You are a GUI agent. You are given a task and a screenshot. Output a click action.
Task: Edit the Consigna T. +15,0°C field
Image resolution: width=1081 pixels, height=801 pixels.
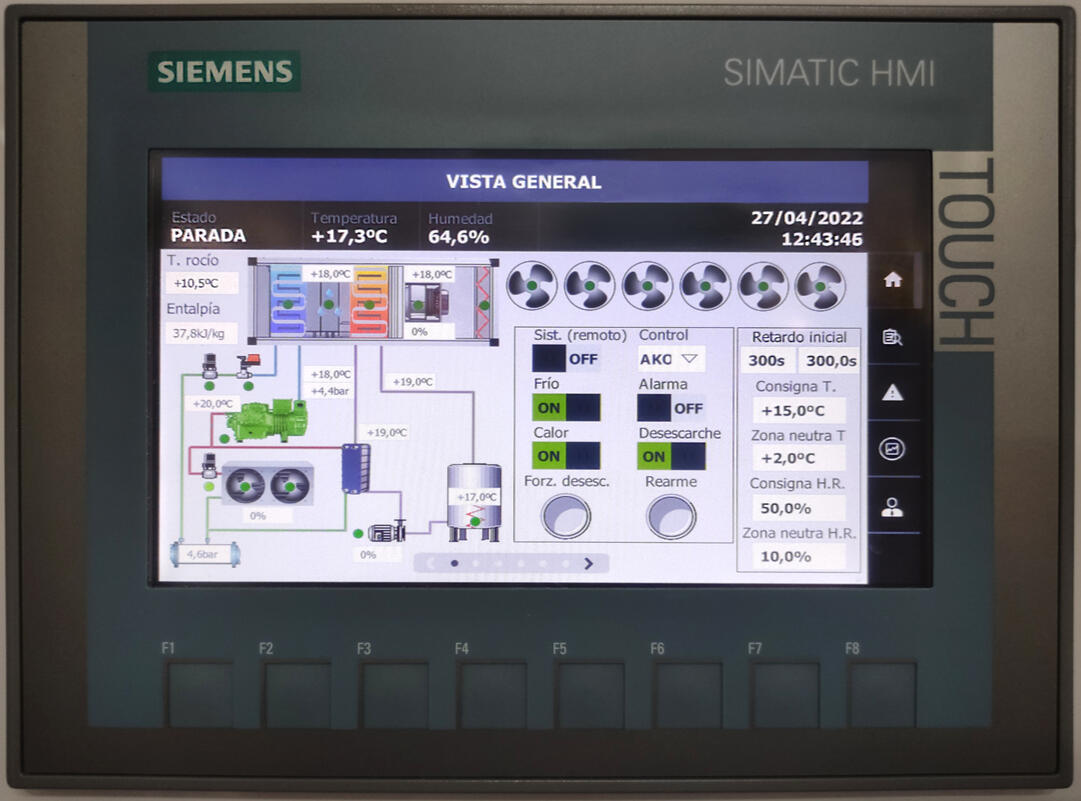point(800,411)
